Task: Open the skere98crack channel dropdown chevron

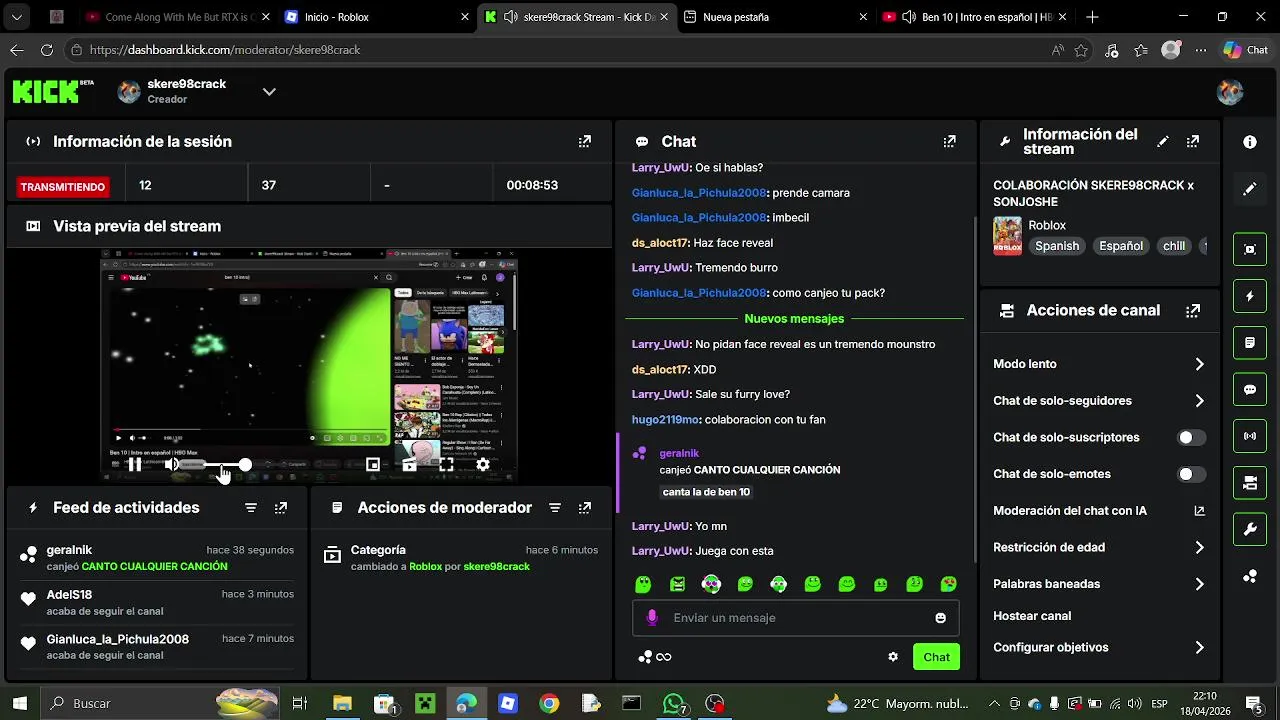Action: tap(269, 92)
